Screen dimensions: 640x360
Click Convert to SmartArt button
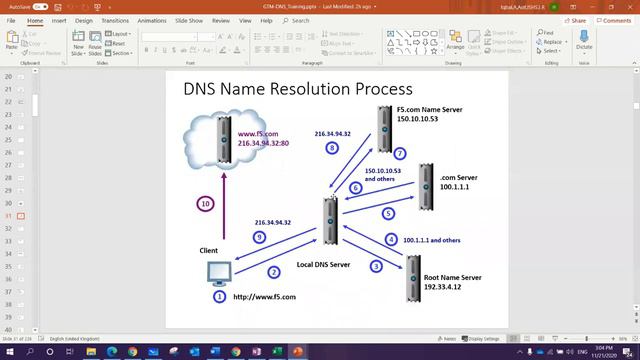click(348, 53)
